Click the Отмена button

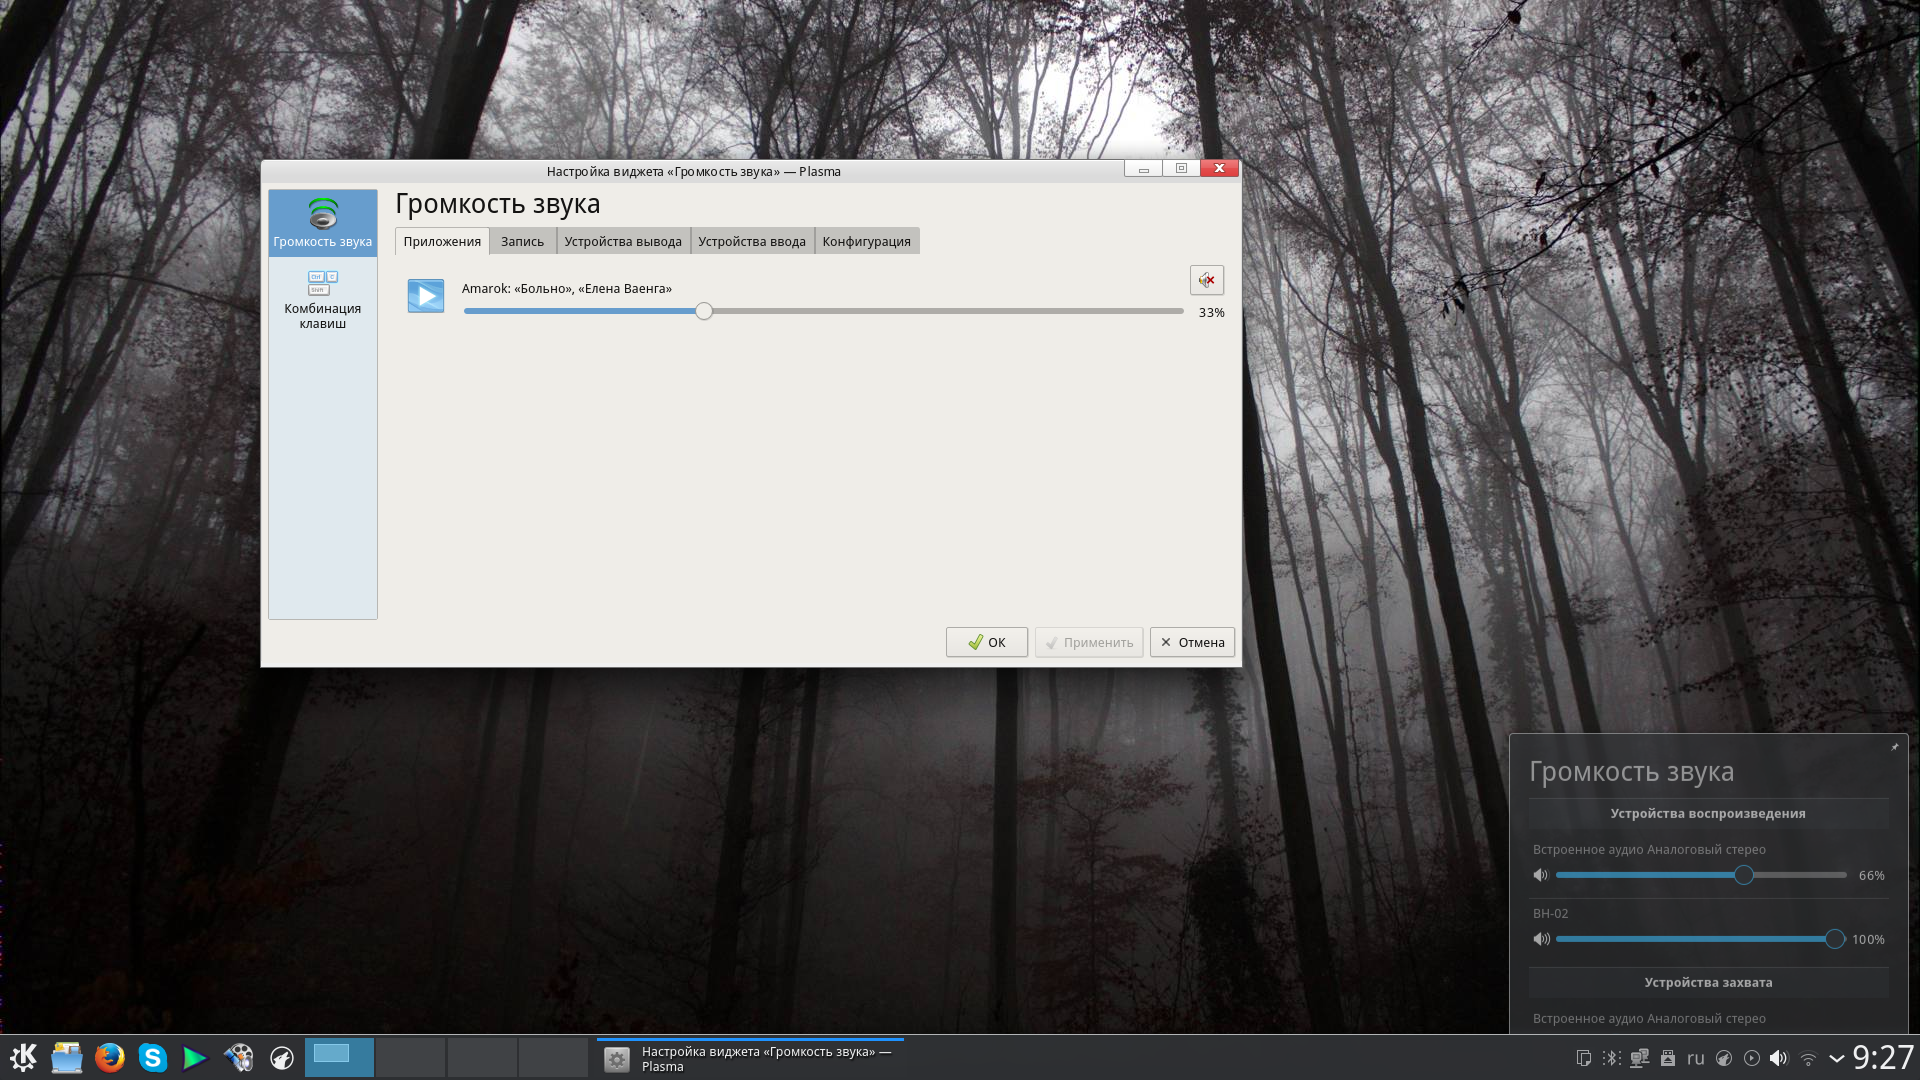click(x=1192, y=642)
